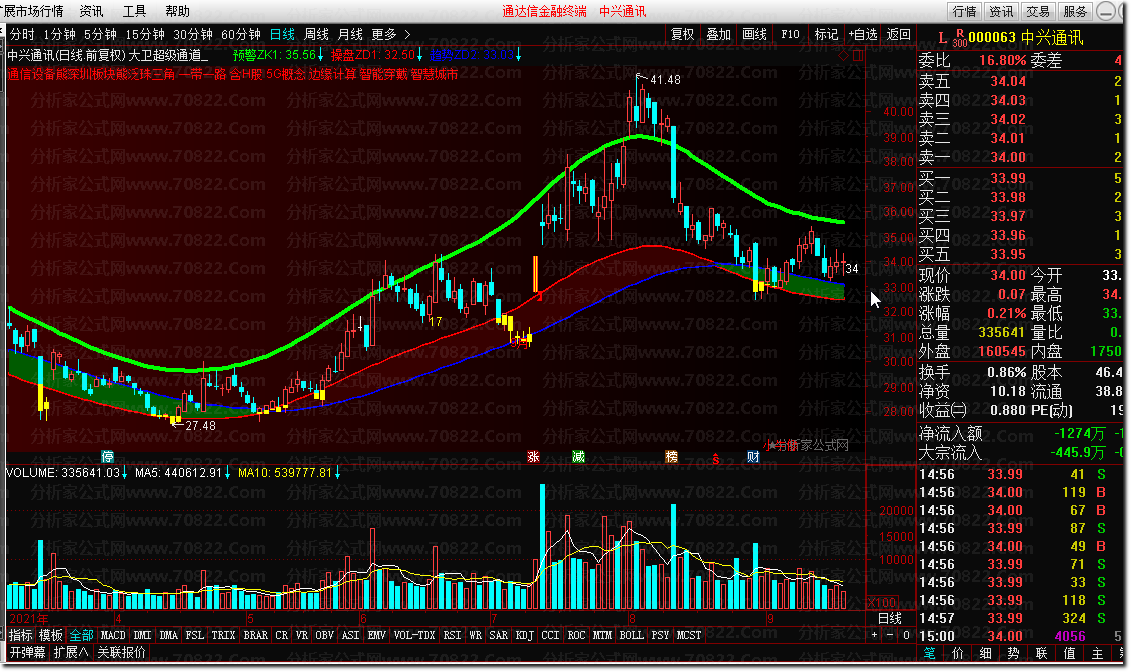The width and height of the screenshot is (1132, 672).
Task: Click the '标记' mark button
Action: point(827,34)
